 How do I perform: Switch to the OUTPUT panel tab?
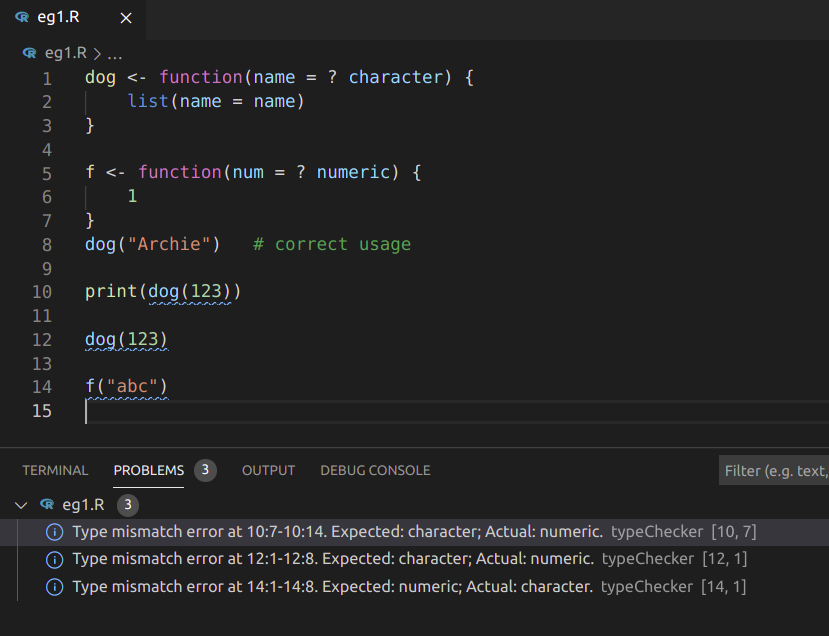pyautogui.click(x=269, y=470)
